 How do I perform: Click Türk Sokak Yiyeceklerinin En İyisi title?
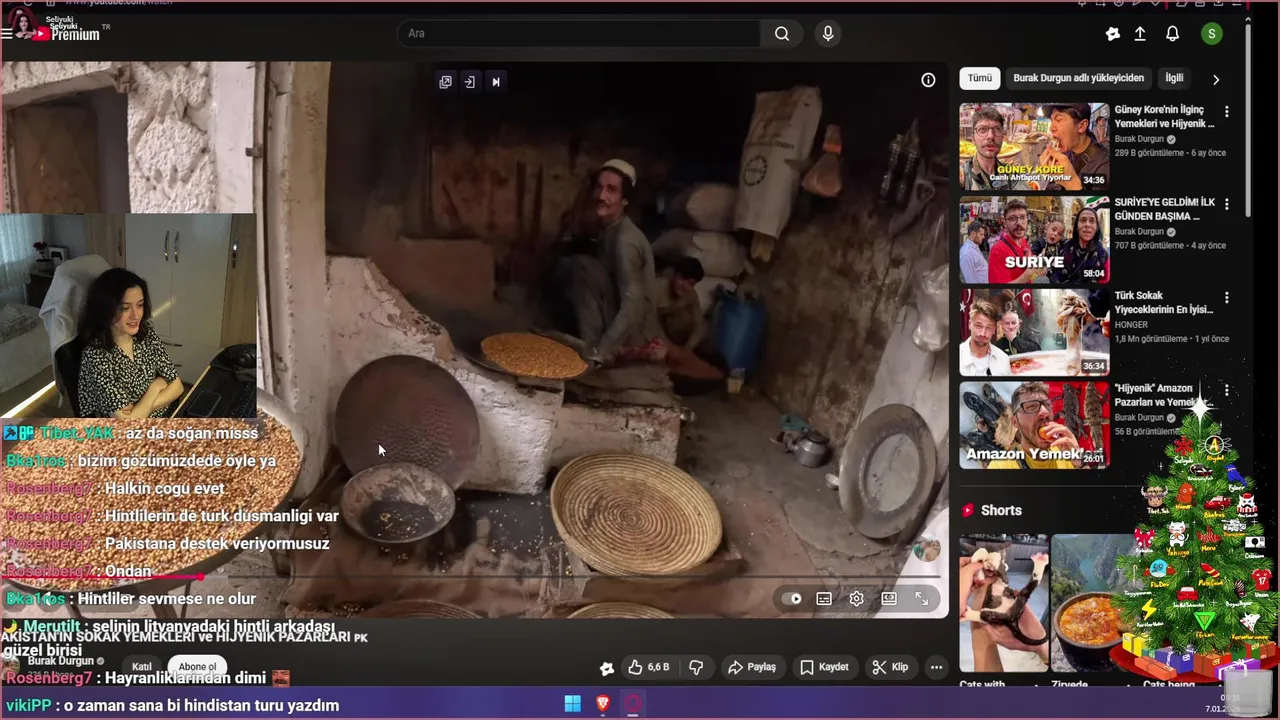(x=1165, y=302)
